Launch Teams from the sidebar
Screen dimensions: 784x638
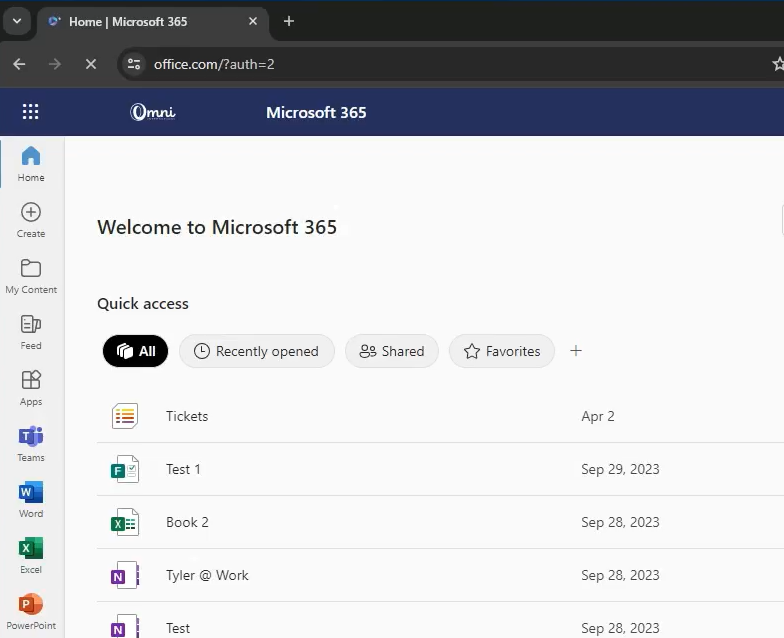[31, 444]
